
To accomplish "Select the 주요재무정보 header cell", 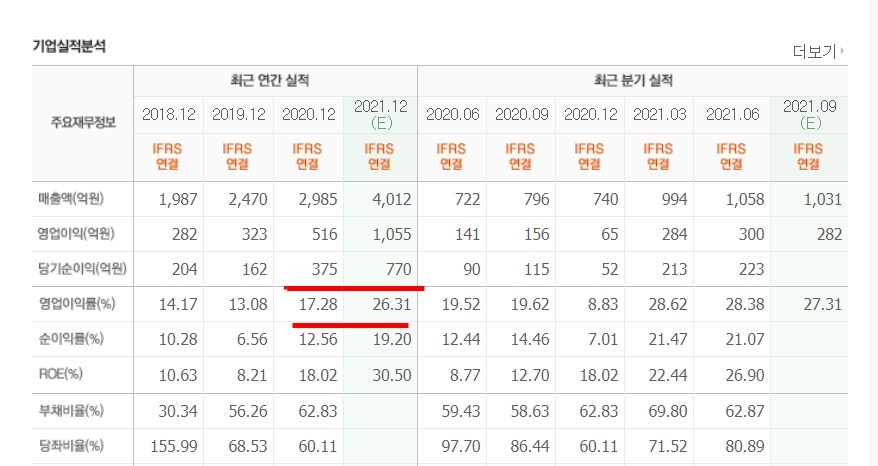I will pos(83,122).
